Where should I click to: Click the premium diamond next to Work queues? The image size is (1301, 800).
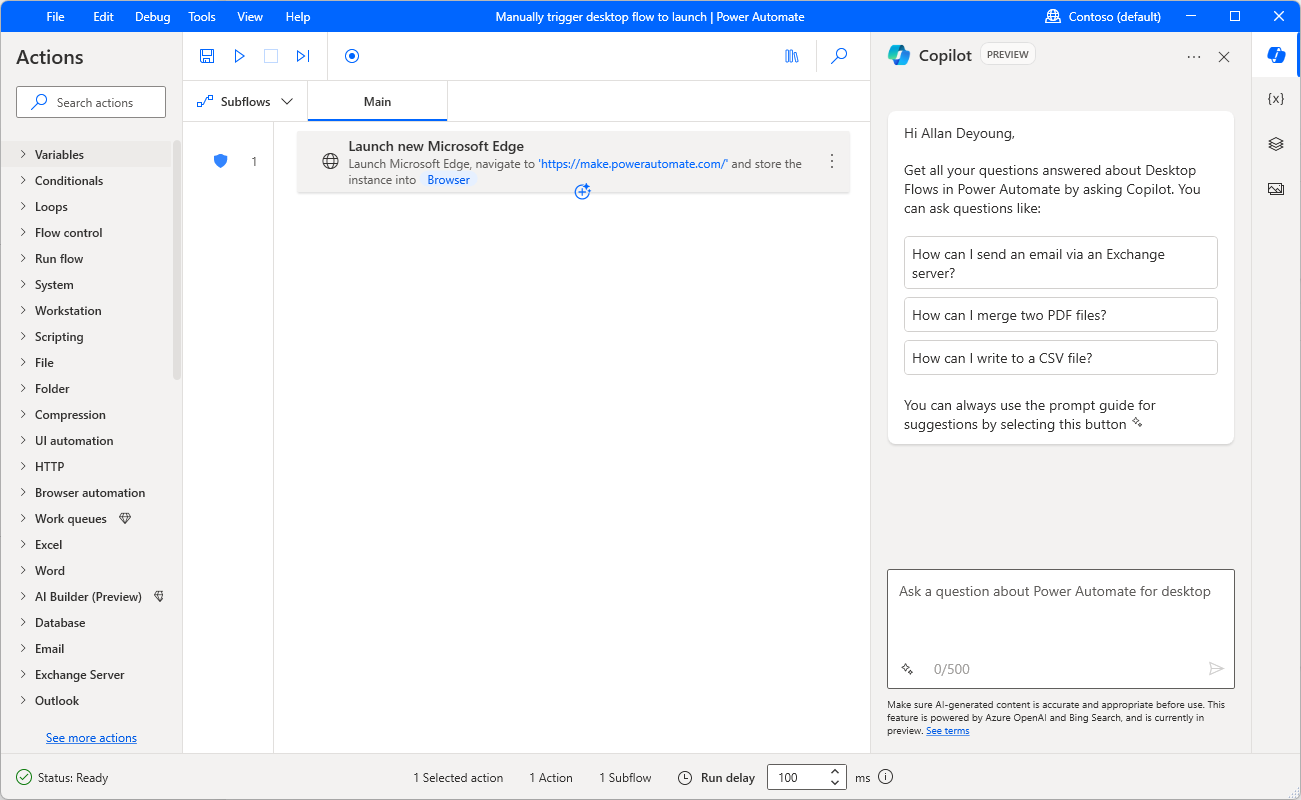(125, 518)
